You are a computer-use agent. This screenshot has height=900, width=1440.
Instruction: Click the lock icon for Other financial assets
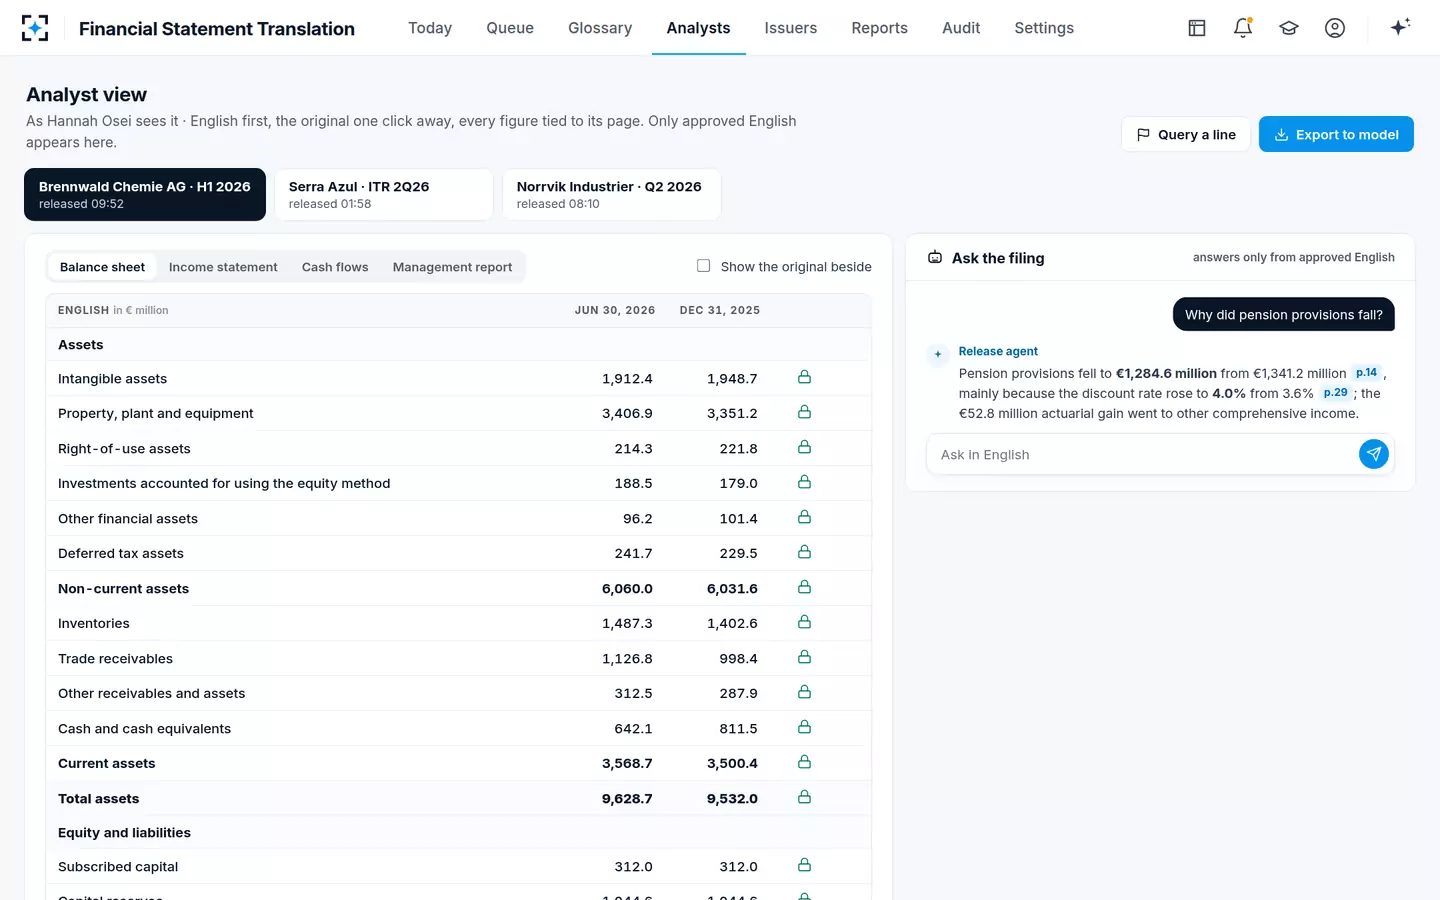(x=804, y=517)
